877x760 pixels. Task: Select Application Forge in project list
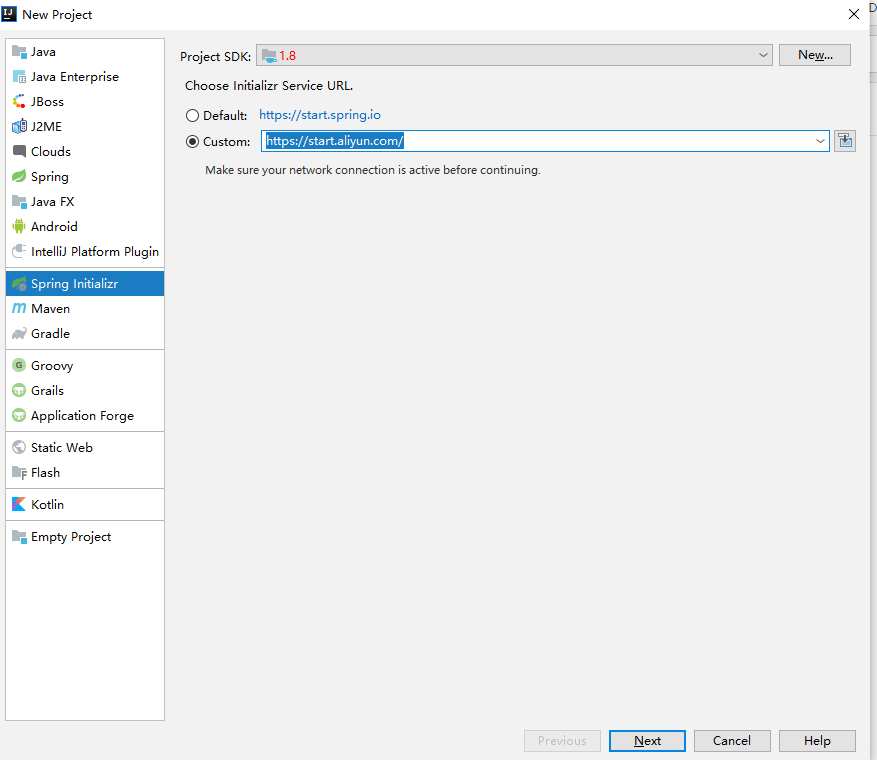[85, 416]
